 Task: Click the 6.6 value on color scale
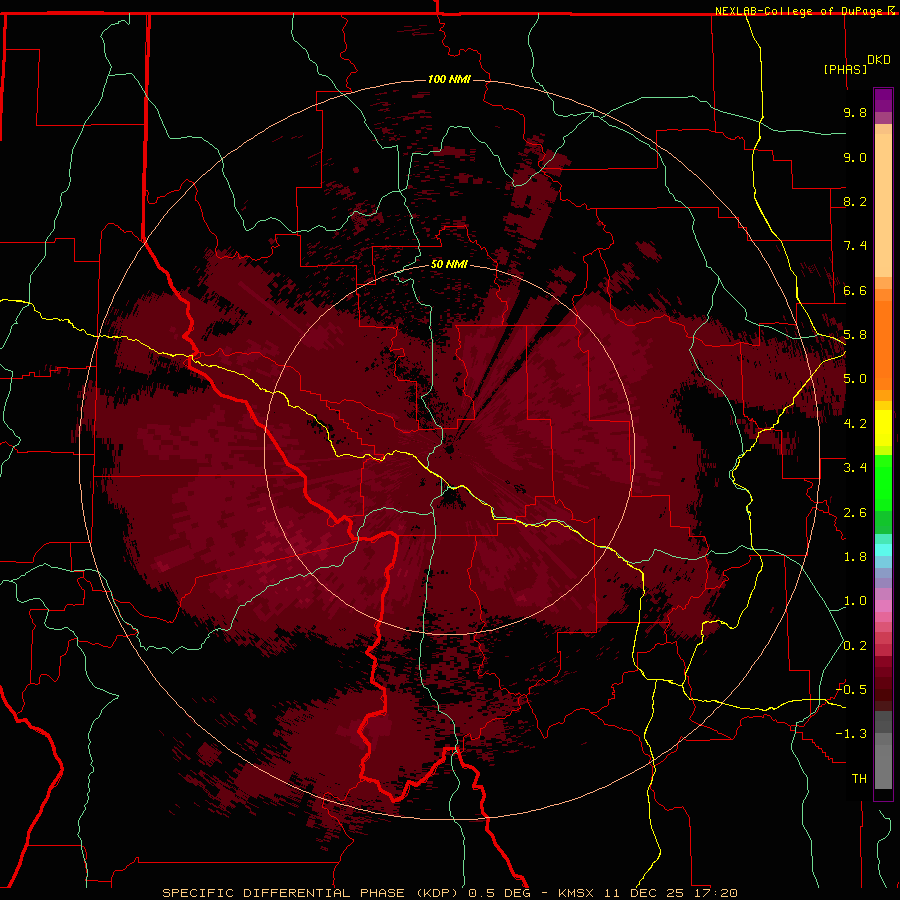pos(855,290)
